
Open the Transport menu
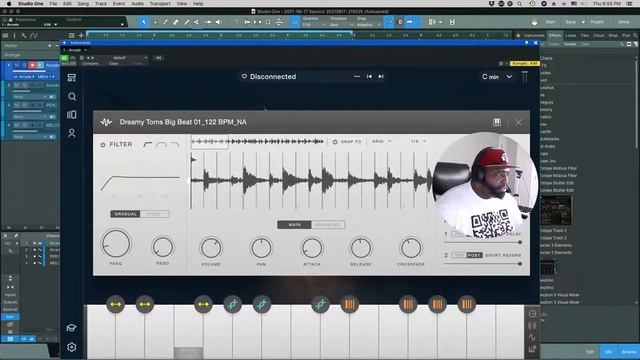[x=160, y=4]
